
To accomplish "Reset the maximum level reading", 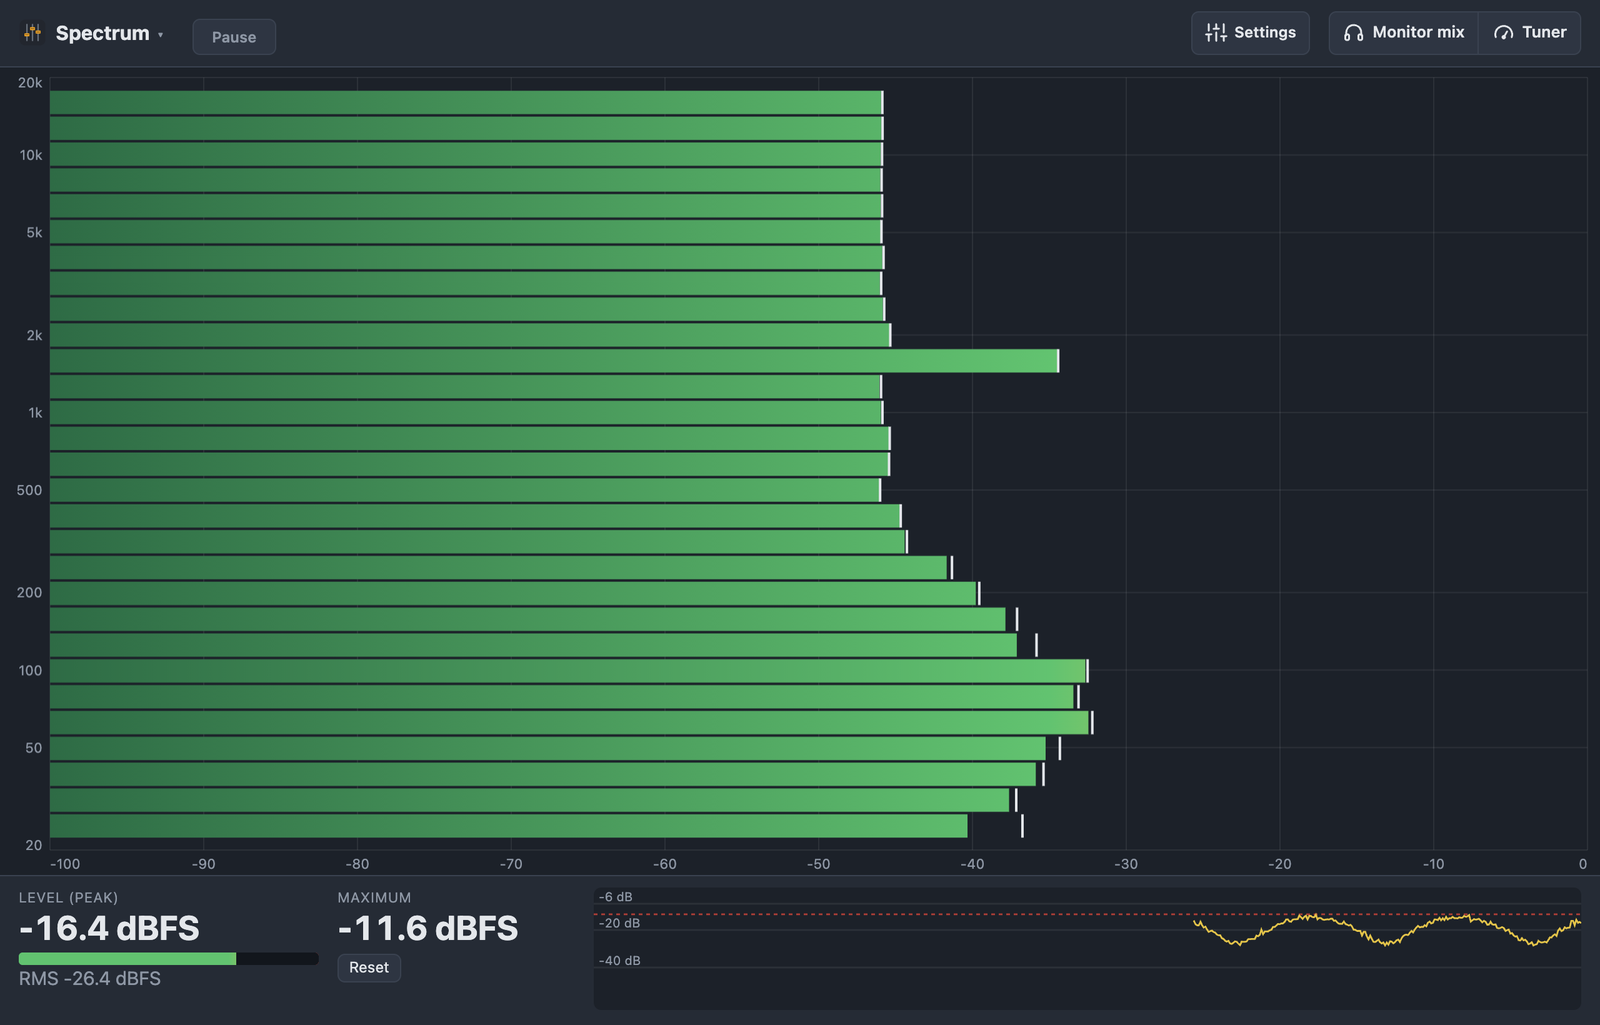I will 369,967.
